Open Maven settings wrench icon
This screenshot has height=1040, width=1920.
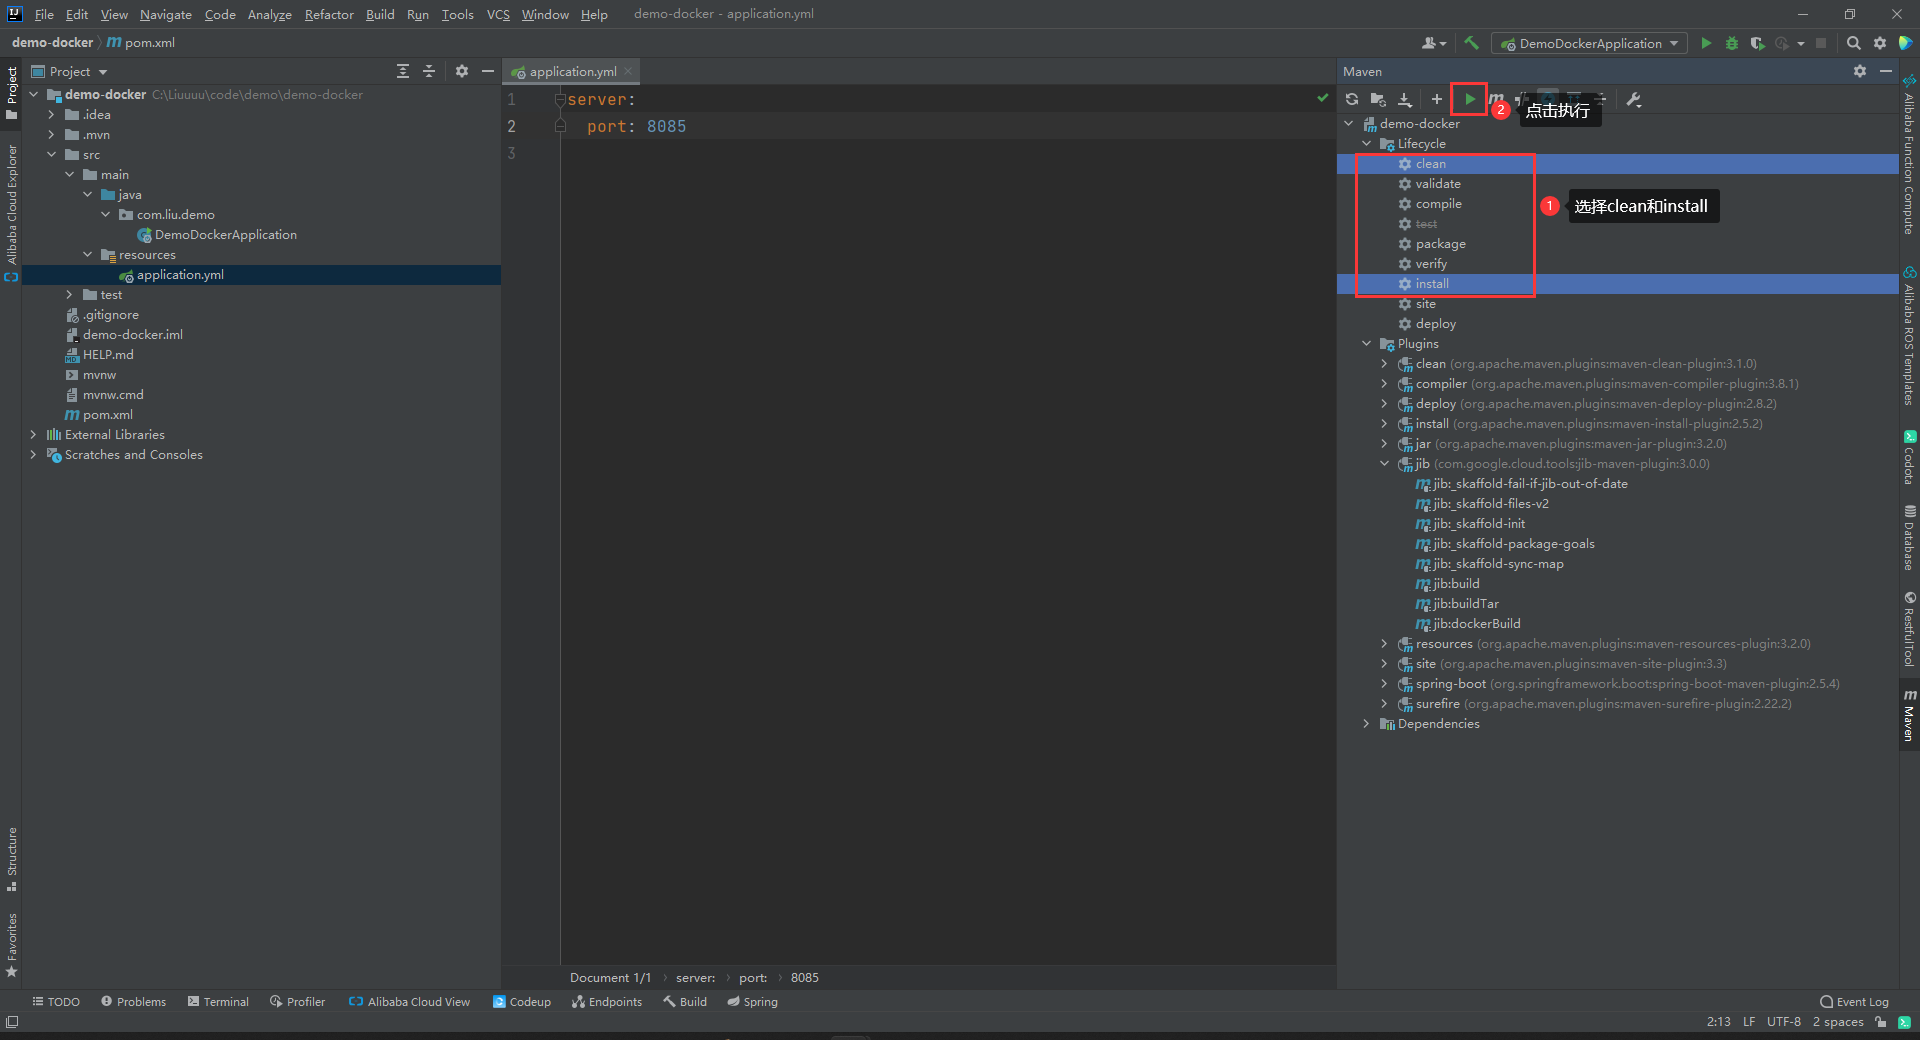[x=1634, y=99]
